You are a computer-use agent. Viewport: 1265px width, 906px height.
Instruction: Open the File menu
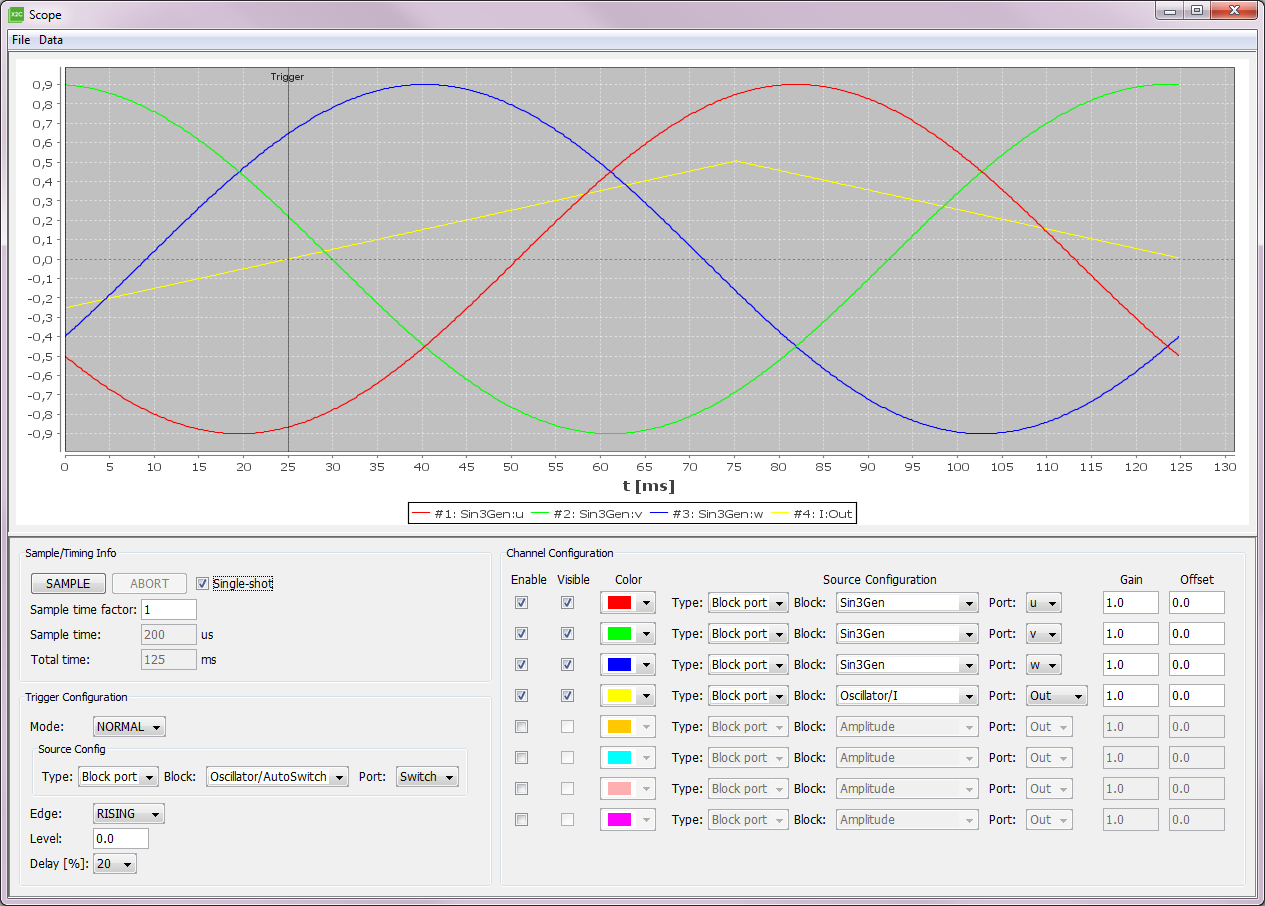click(21, 40)
